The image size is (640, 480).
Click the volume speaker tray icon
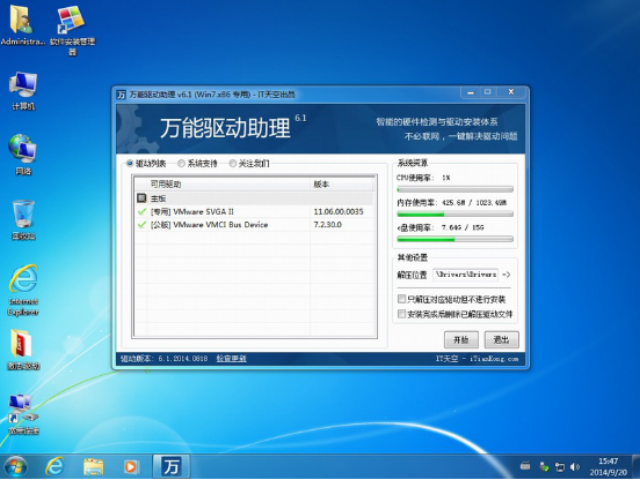[x=575, y=467]
